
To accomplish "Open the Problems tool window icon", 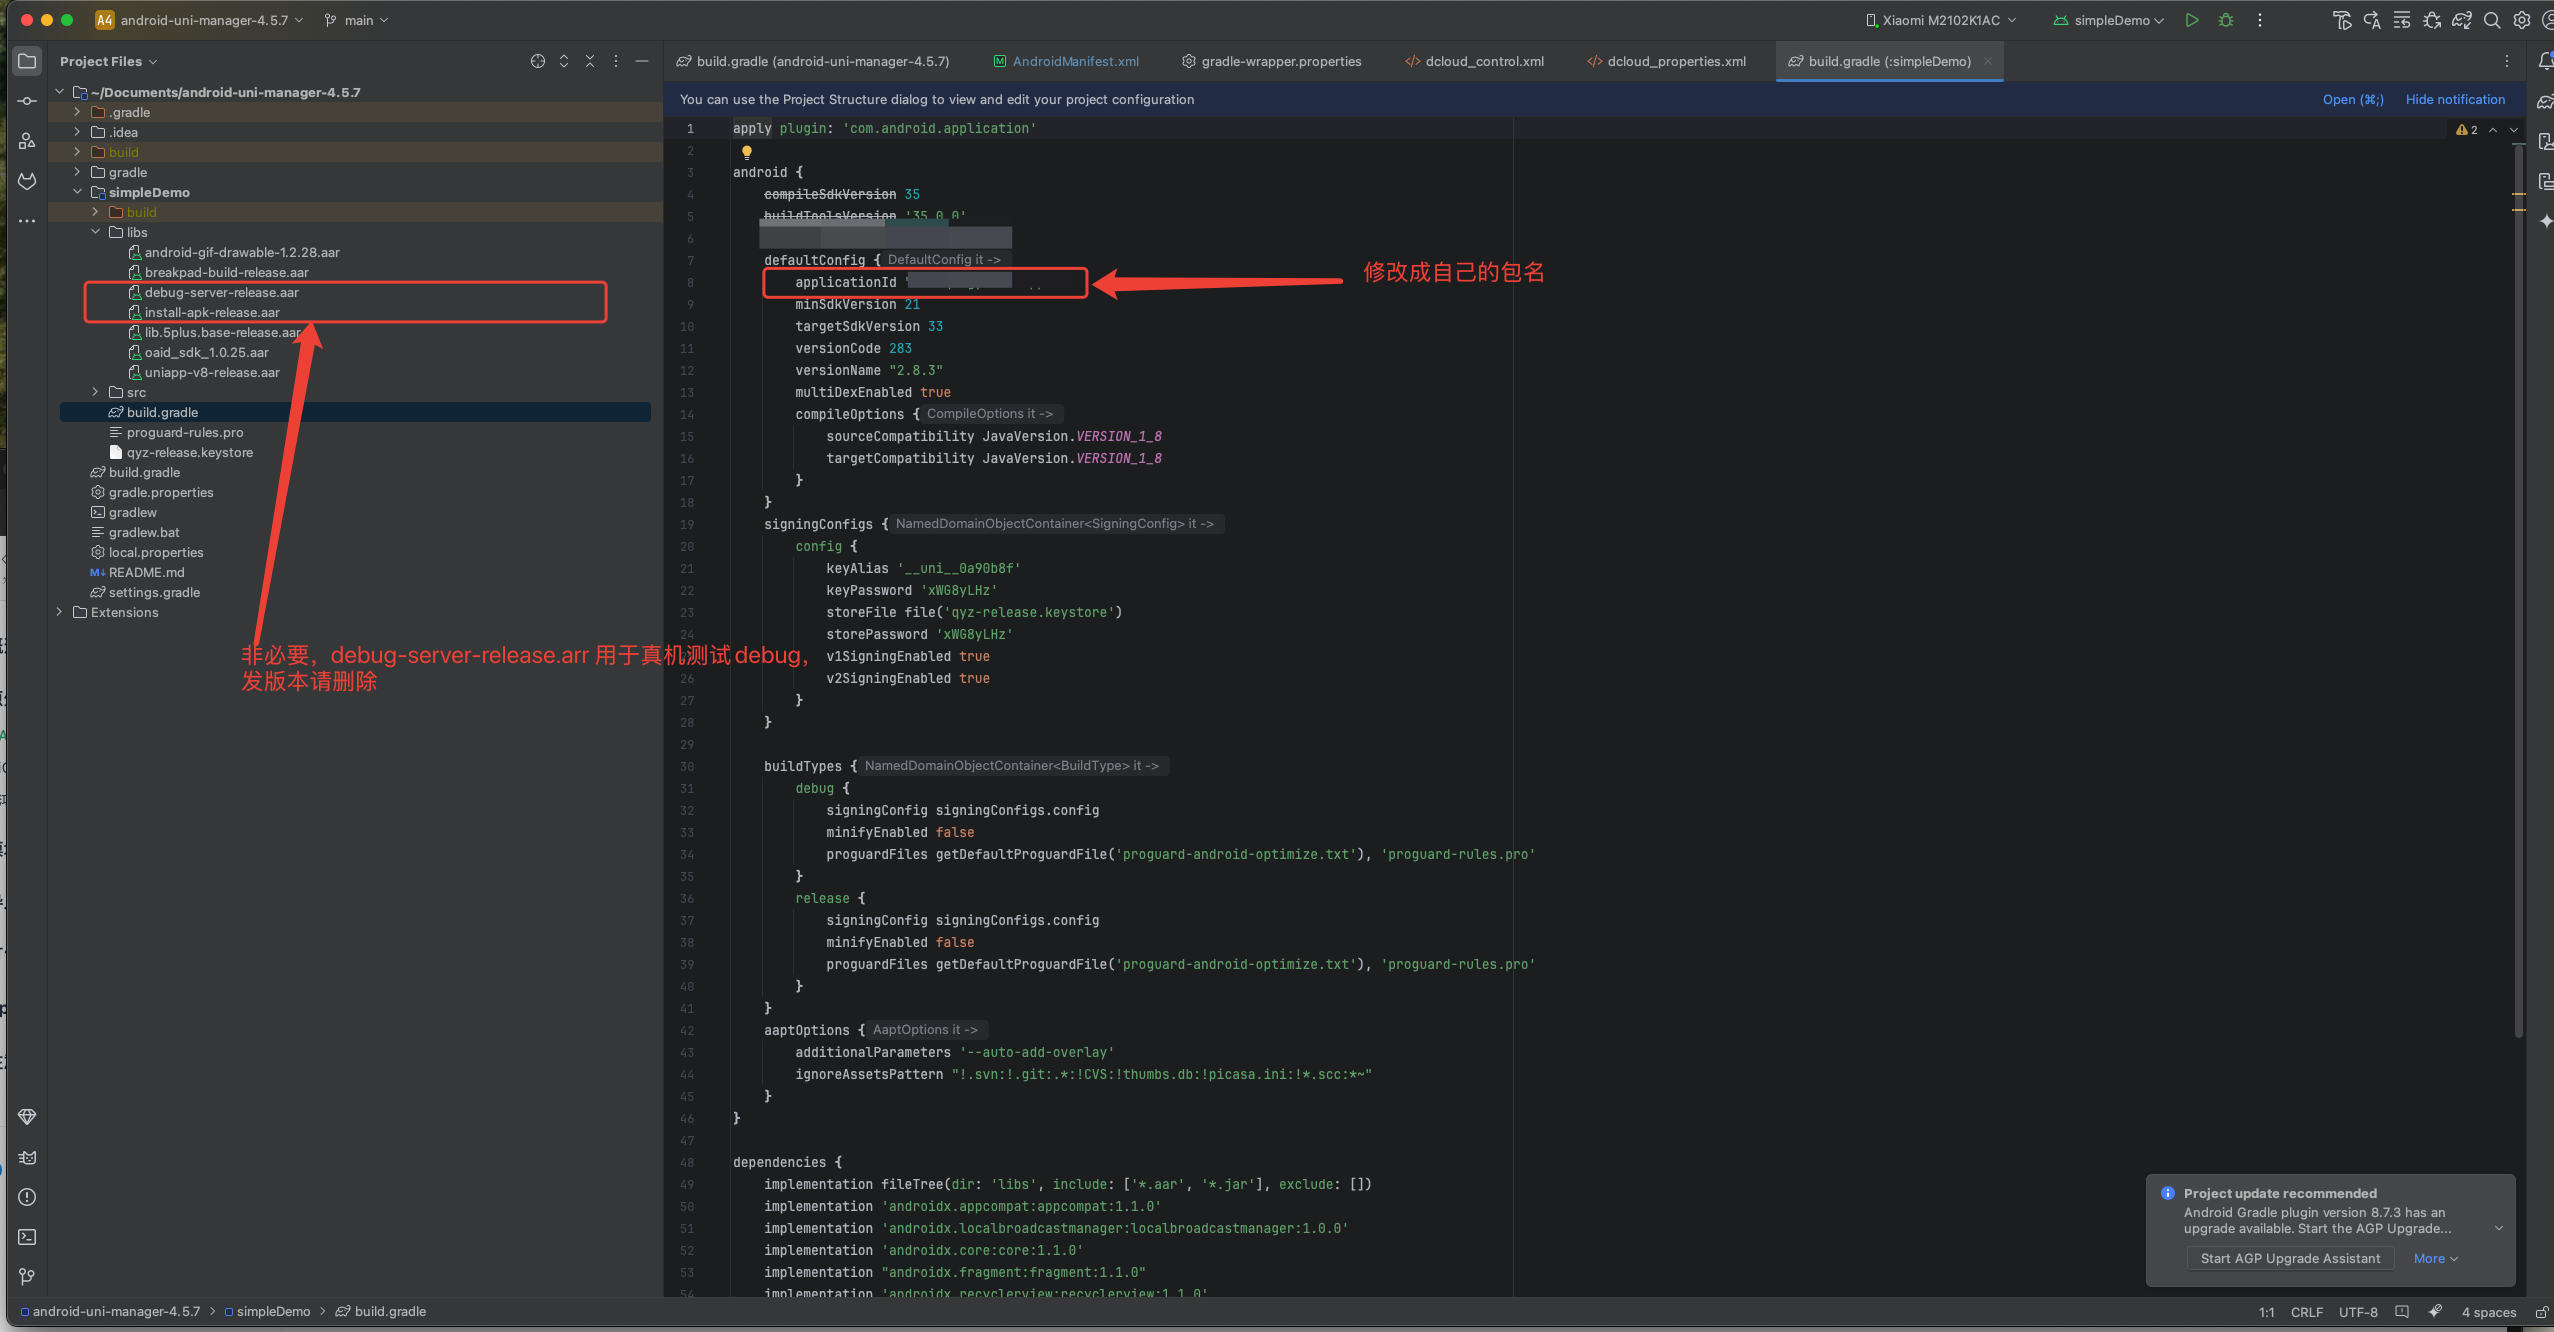I will pos(27,1197).
